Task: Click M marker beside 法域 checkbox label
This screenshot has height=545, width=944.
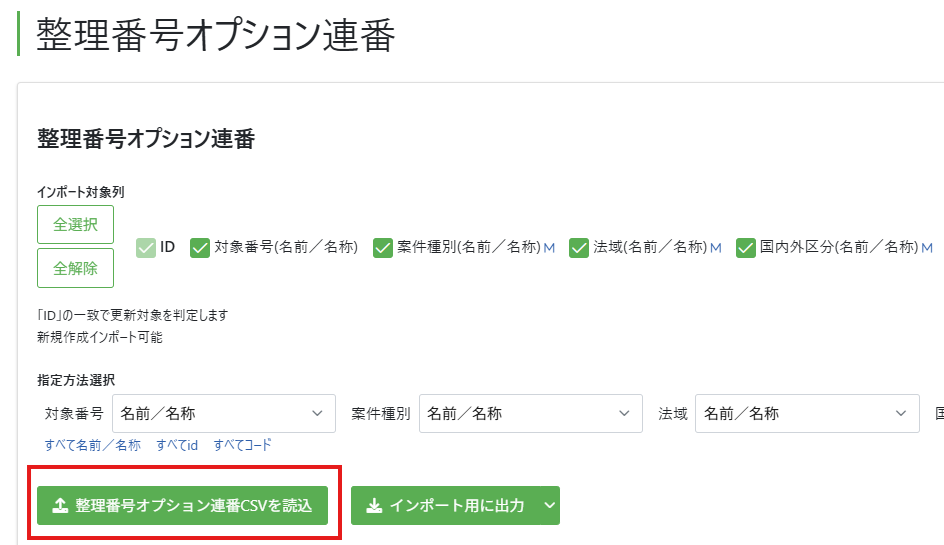Action: (x=716, y=248)
